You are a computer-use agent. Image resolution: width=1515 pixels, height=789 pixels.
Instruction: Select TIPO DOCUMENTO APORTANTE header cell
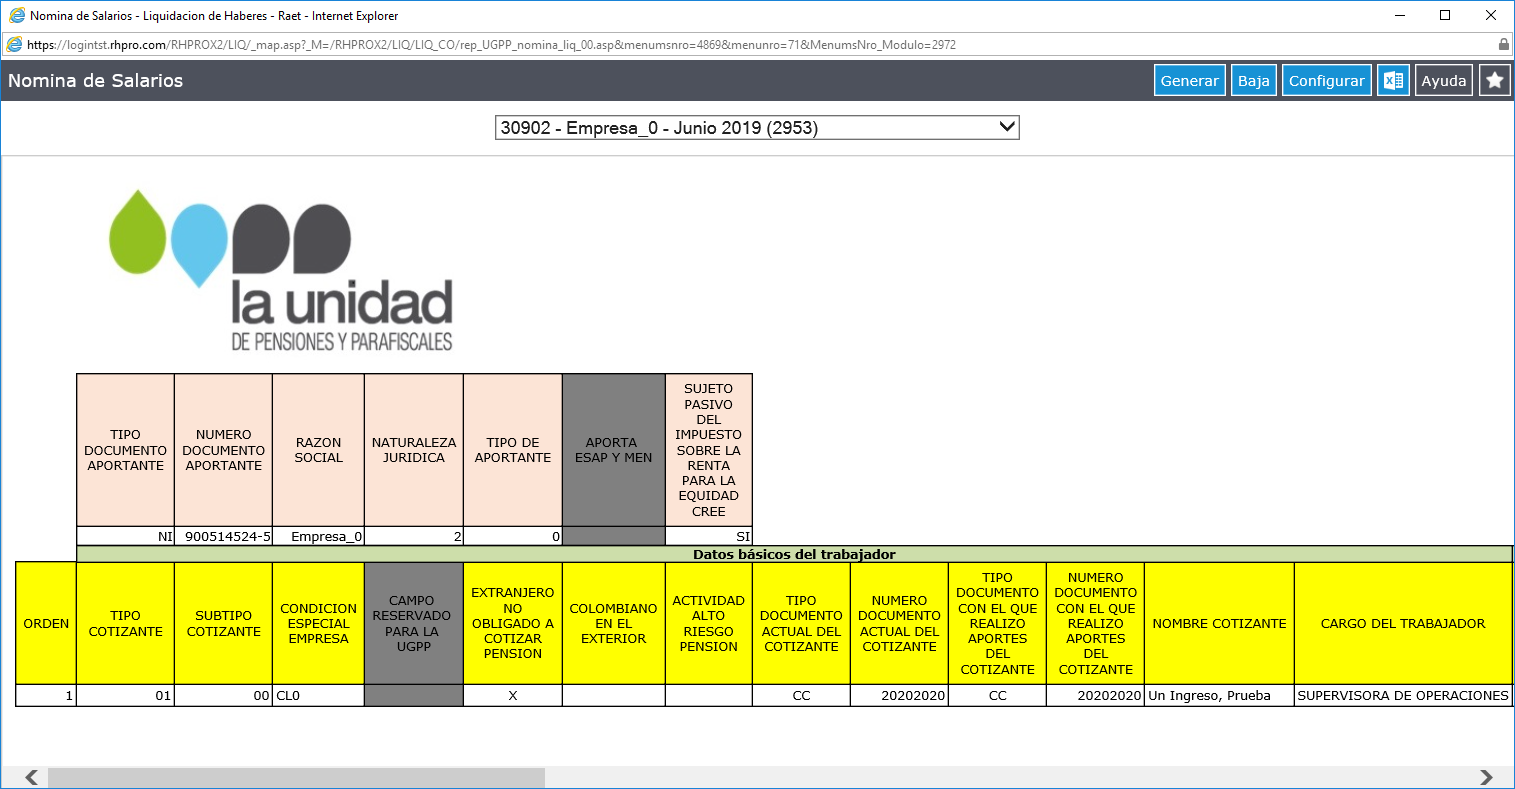(x=125, y=450)
